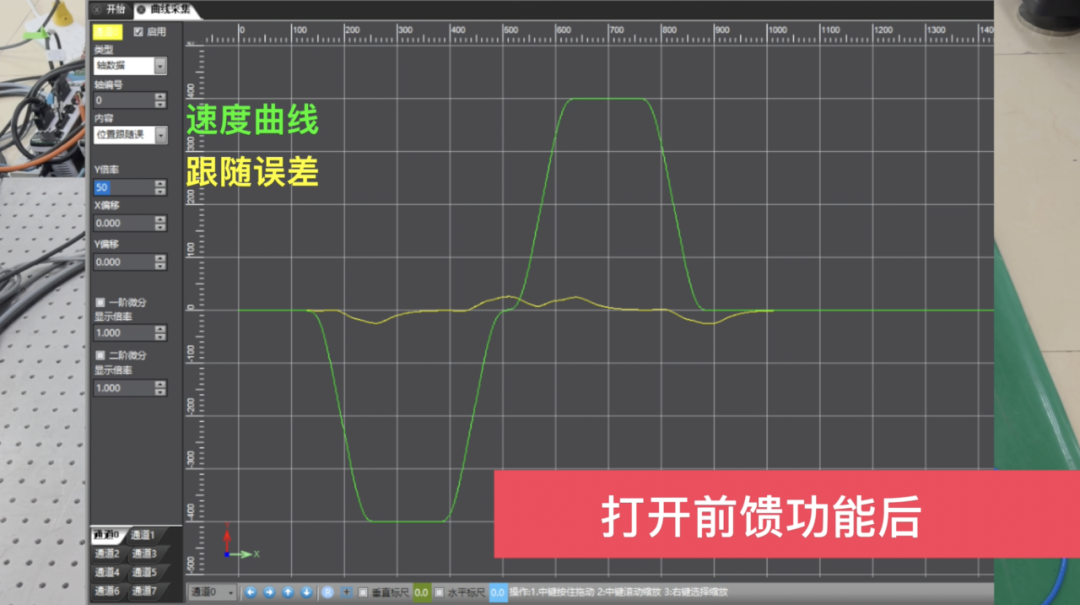Open the 类型 dropdown showing 轴数据
Screen dimensions: 1080x605
point(131,66)
